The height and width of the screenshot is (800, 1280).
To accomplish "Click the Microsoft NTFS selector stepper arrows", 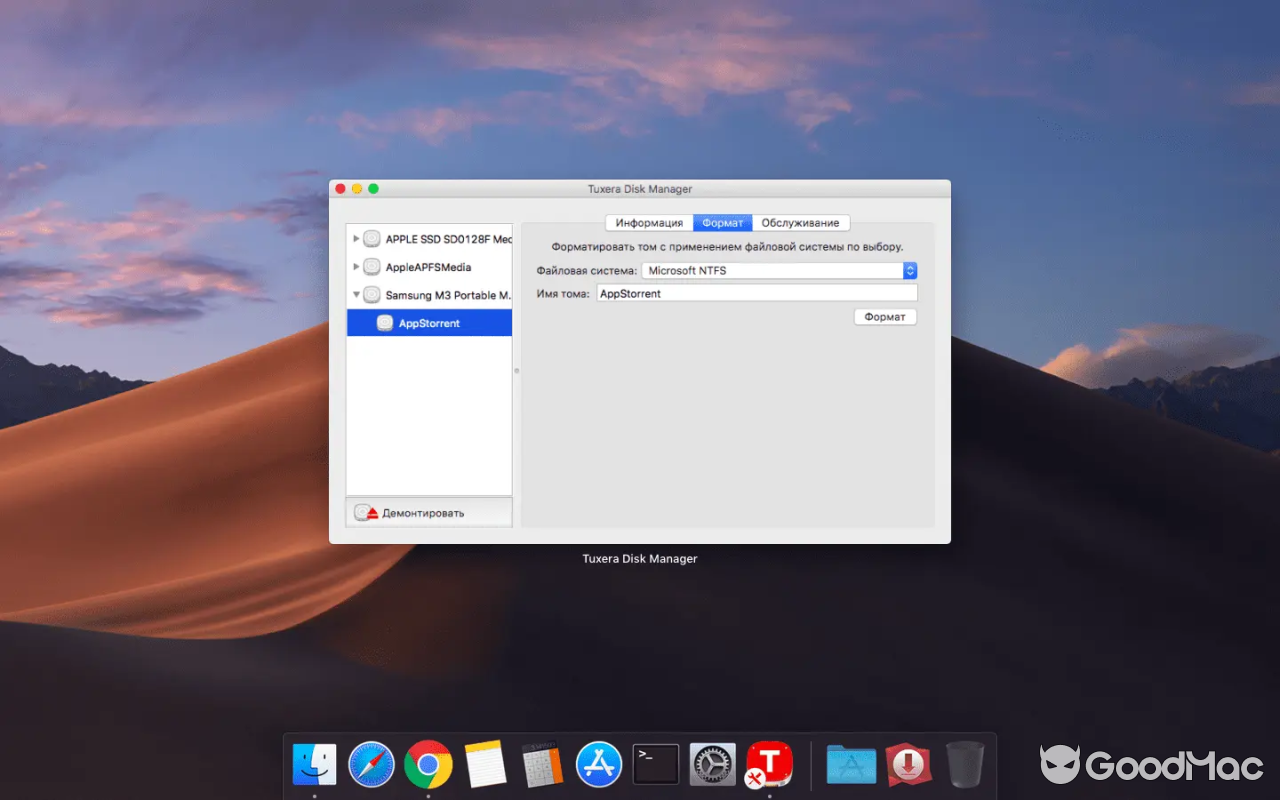I will click(910, 270).
